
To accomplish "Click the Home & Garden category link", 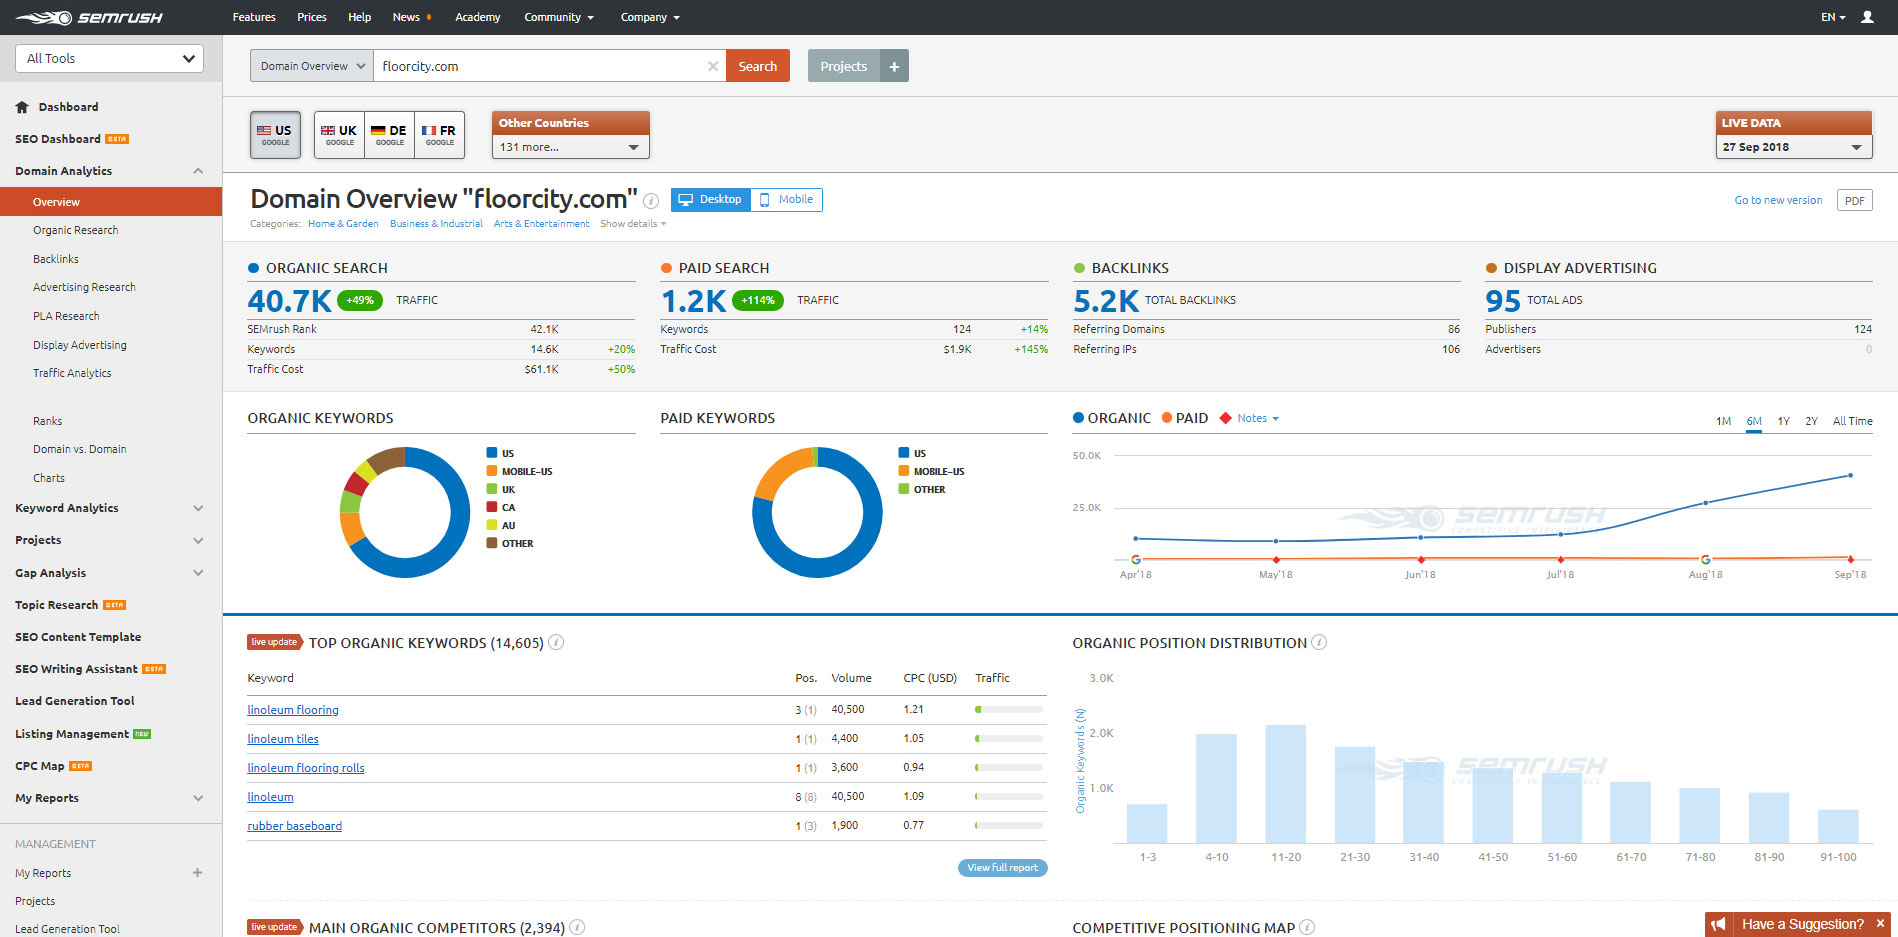I will (343, 224).
